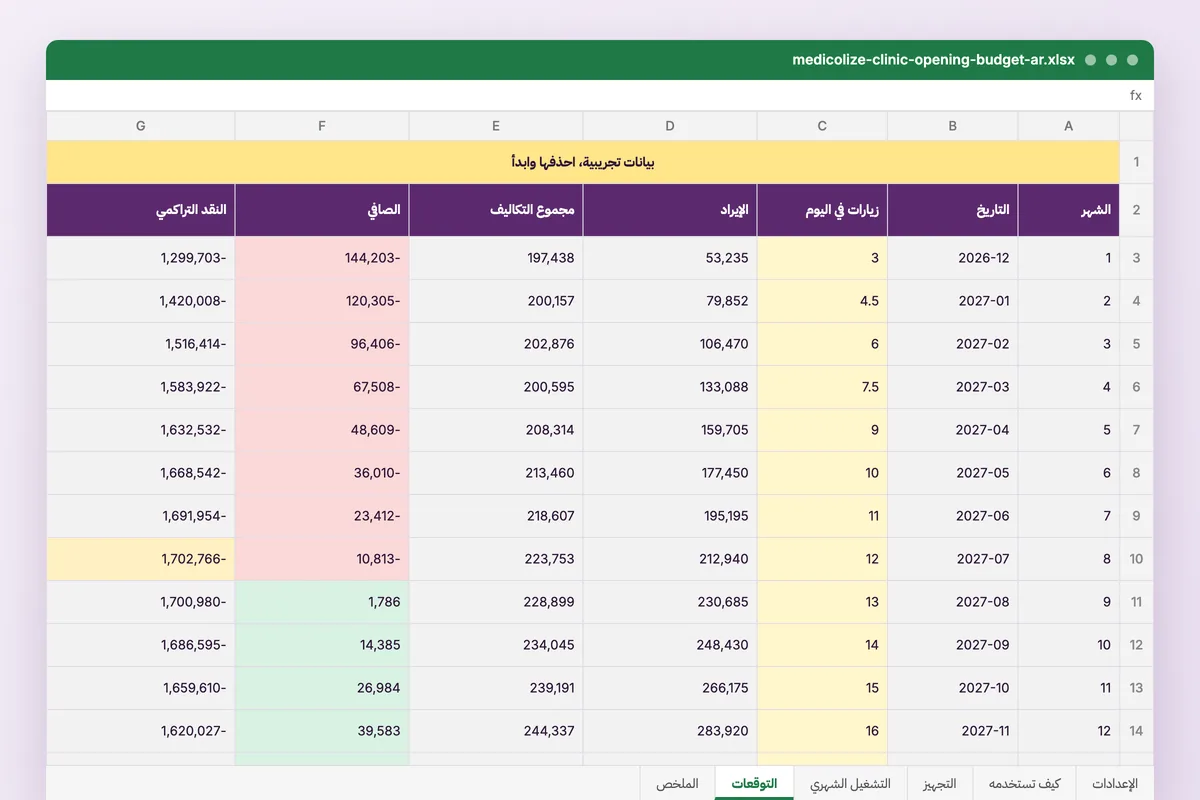The height and width of the screenshot is (800, 1200).
Task: Select column D header
Action: point(670,126)
